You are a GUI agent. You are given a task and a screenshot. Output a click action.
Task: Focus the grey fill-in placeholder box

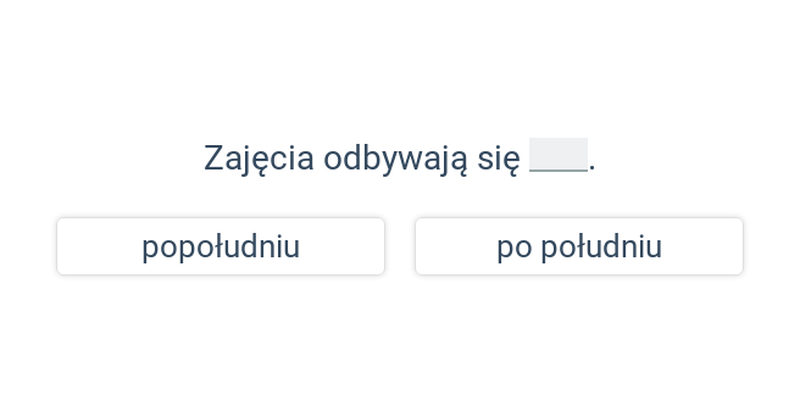[x=559, y=155]
